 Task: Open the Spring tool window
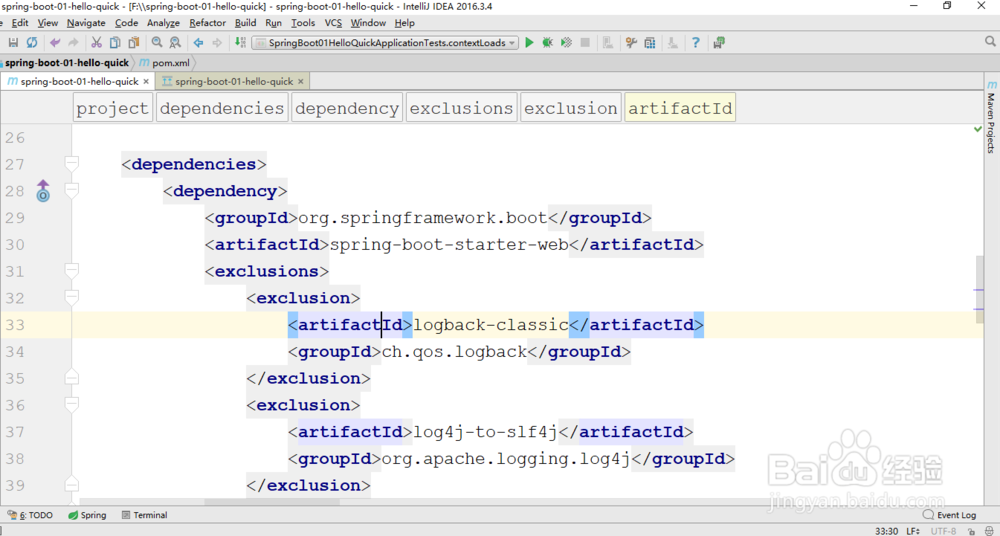tap(87, 515)
